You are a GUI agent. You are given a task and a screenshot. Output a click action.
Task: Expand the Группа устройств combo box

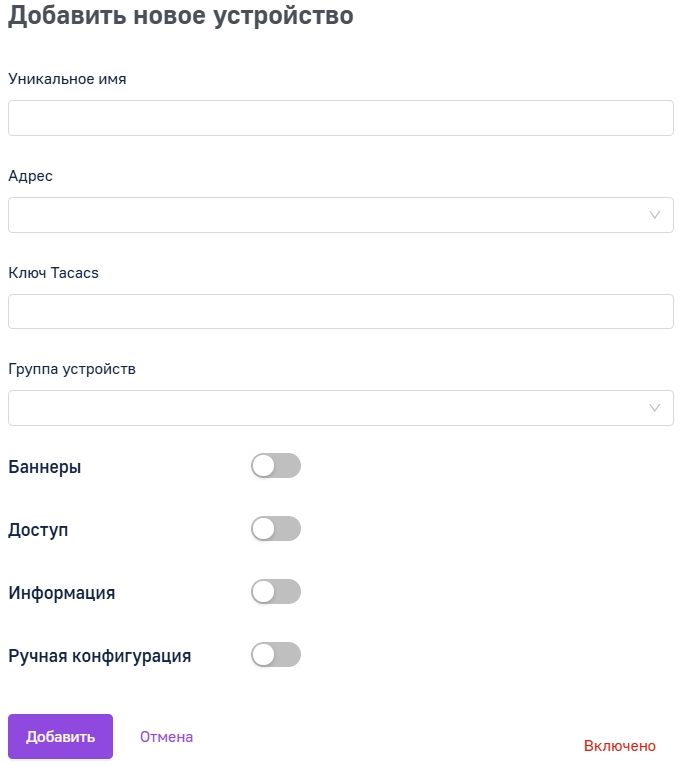click(340, 408)
